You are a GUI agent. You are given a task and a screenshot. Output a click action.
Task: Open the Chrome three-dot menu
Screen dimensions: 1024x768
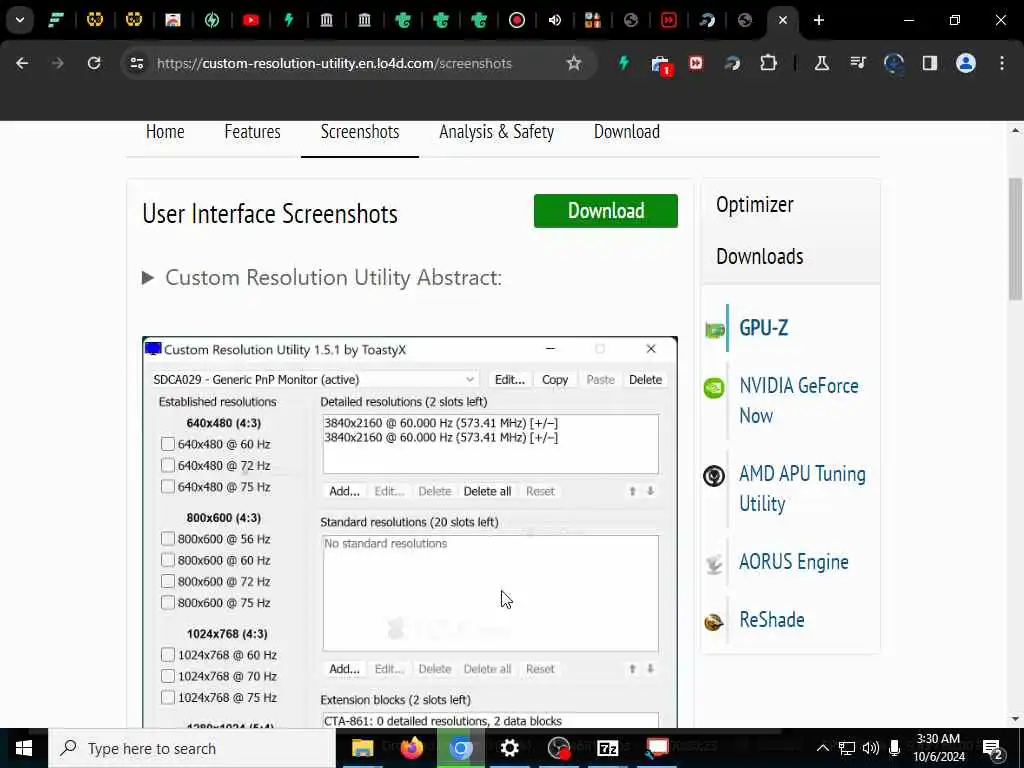click(x=1002, y=63)
